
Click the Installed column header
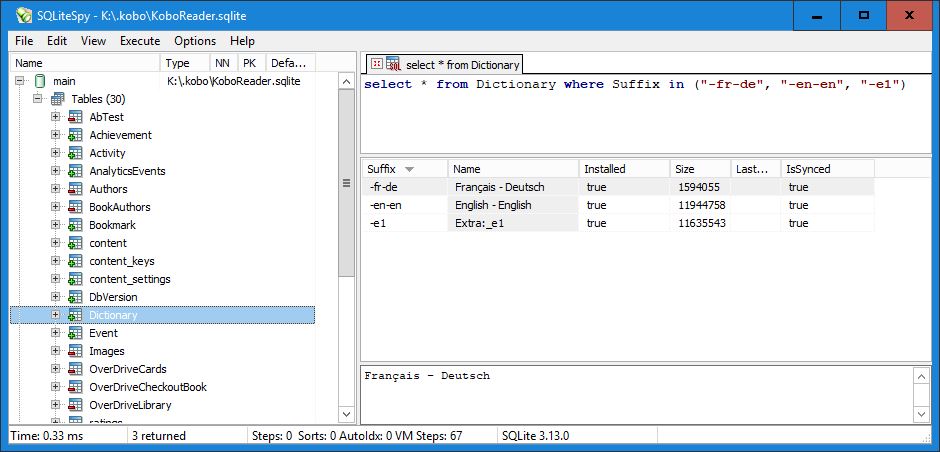624,169
